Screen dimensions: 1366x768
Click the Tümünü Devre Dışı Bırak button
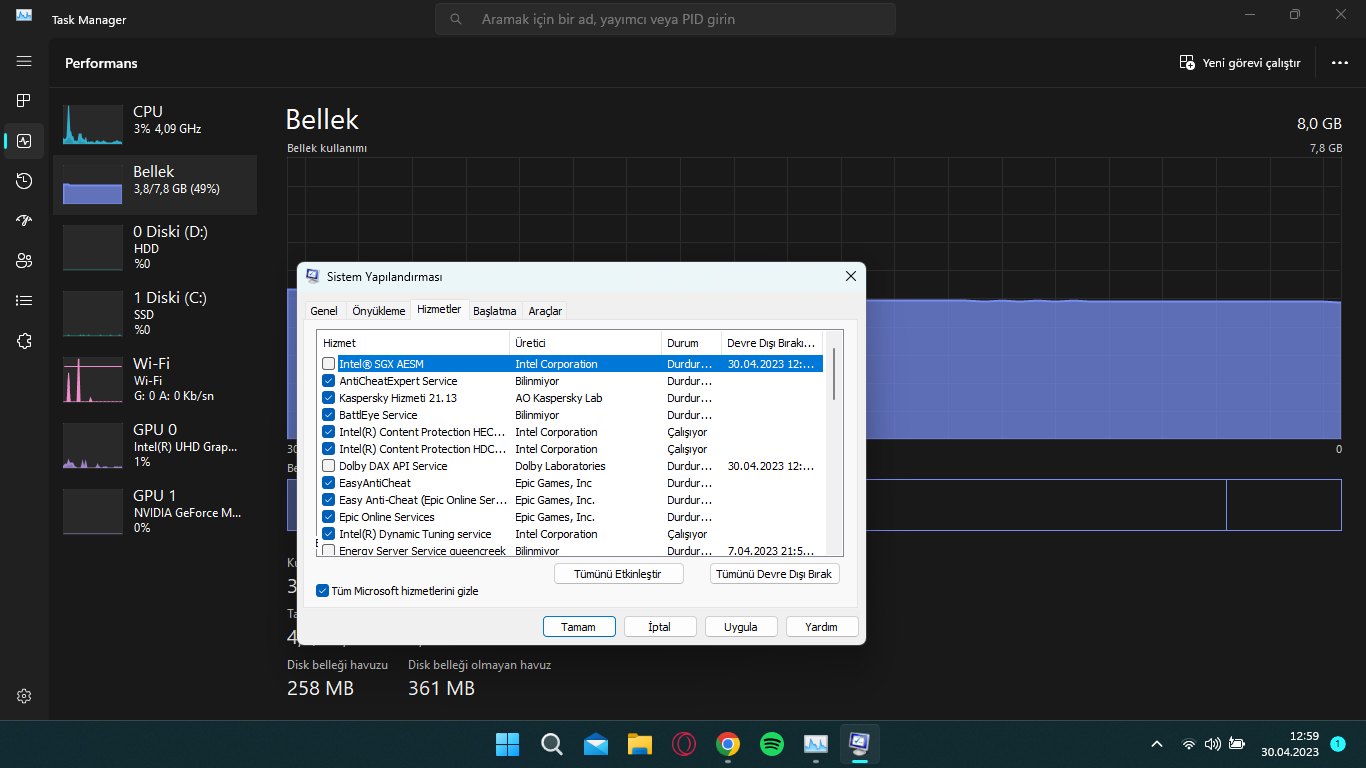pos(775,574)
